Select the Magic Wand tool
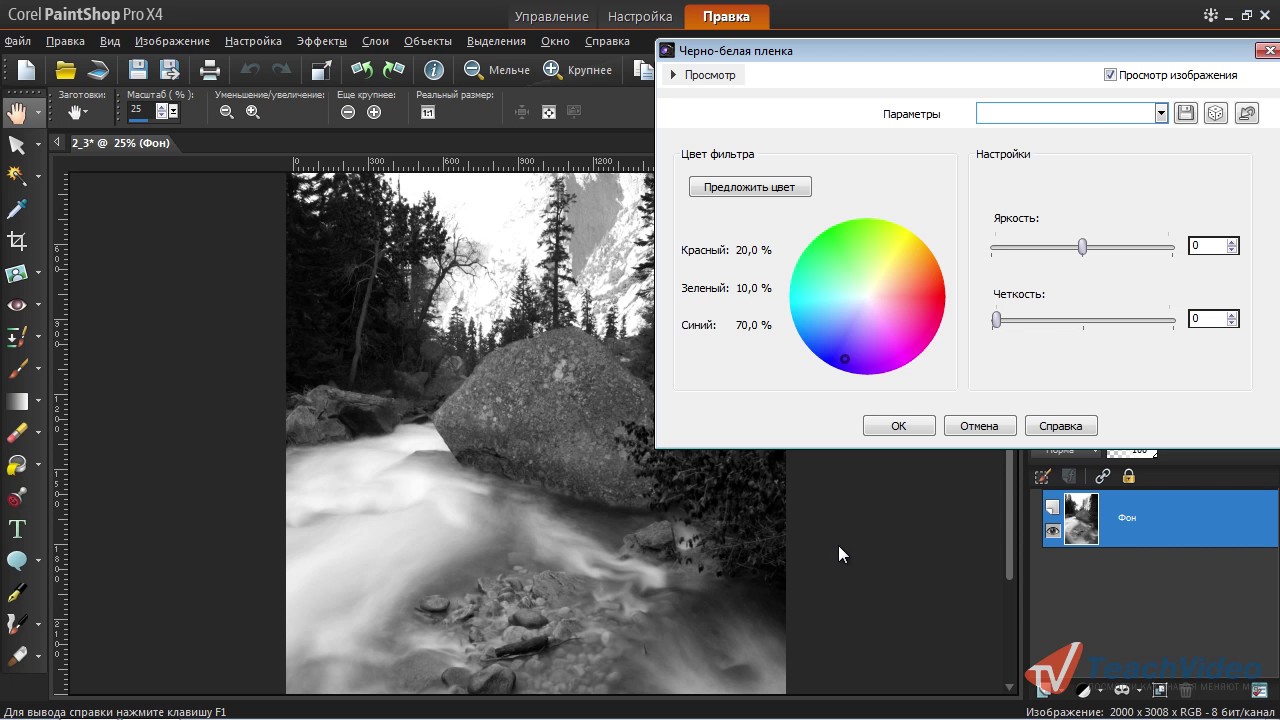This screenshot has width=1280, height=720. [x=16, y=176]
